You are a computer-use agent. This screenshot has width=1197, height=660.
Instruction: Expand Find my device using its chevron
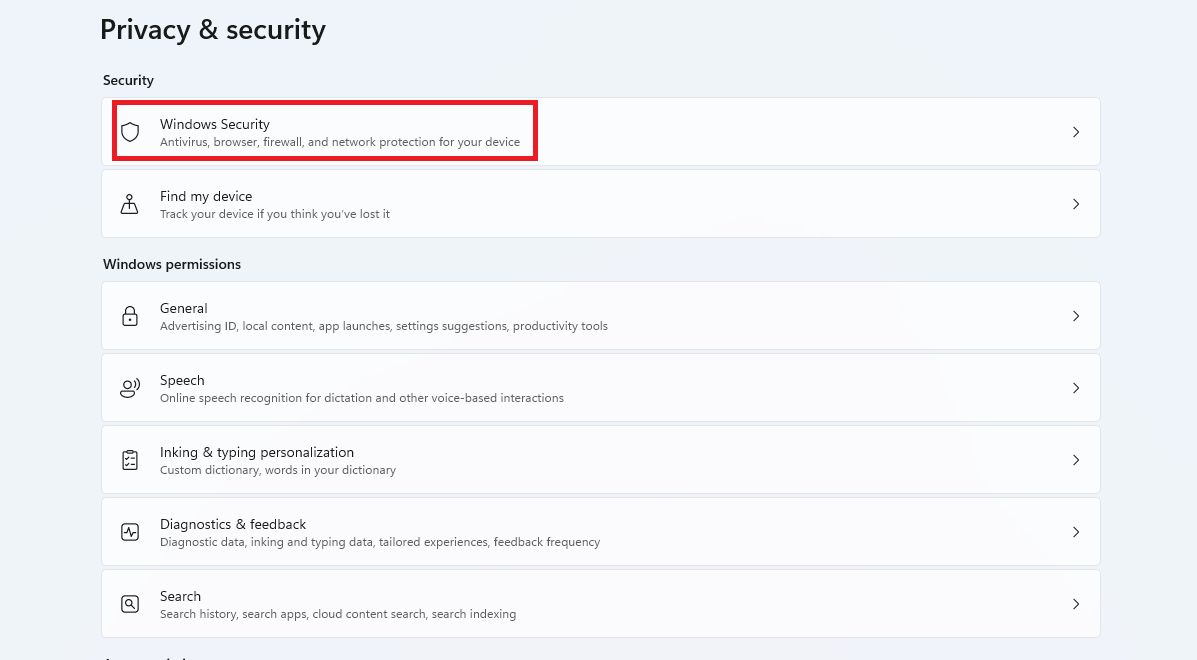1076,204
